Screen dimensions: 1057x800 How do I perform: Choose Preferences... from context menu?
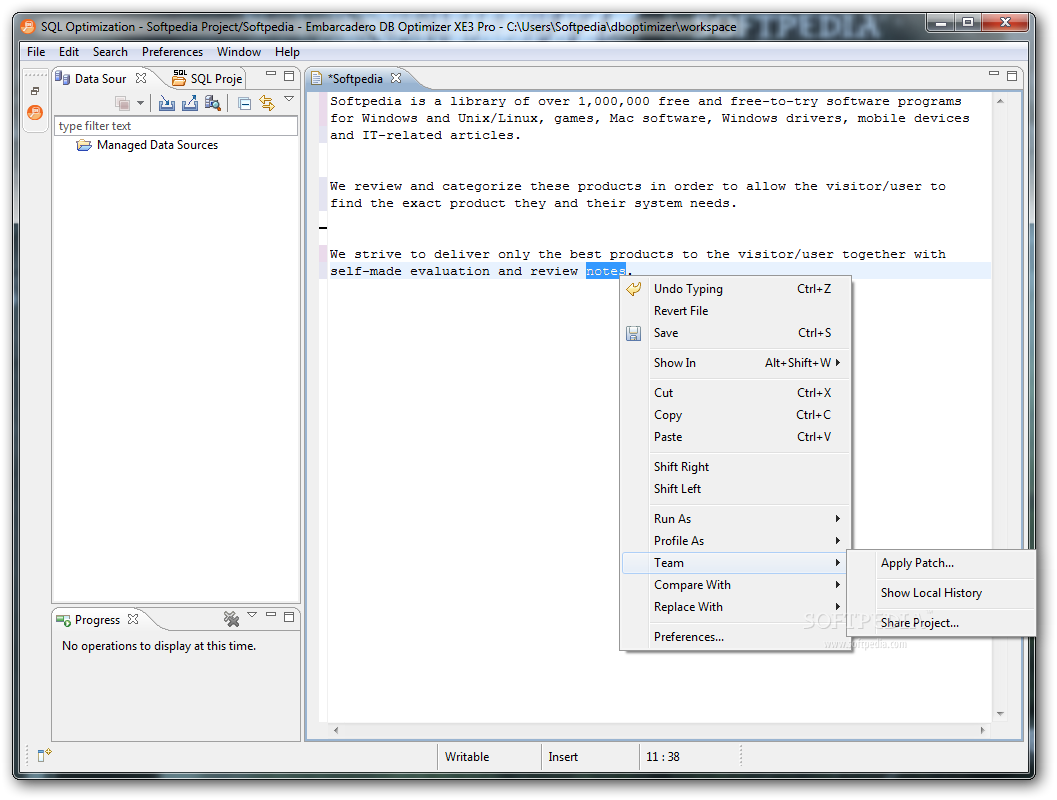pyautogui.click(x=736, y=637)
